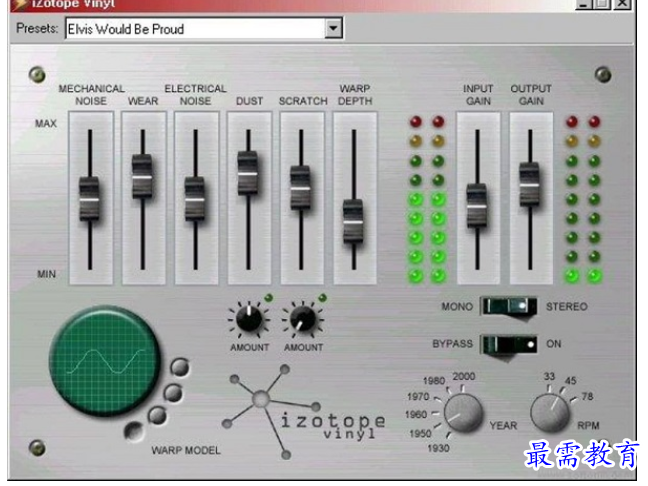Click the ON label beside the bypass switch

(554, 344)
